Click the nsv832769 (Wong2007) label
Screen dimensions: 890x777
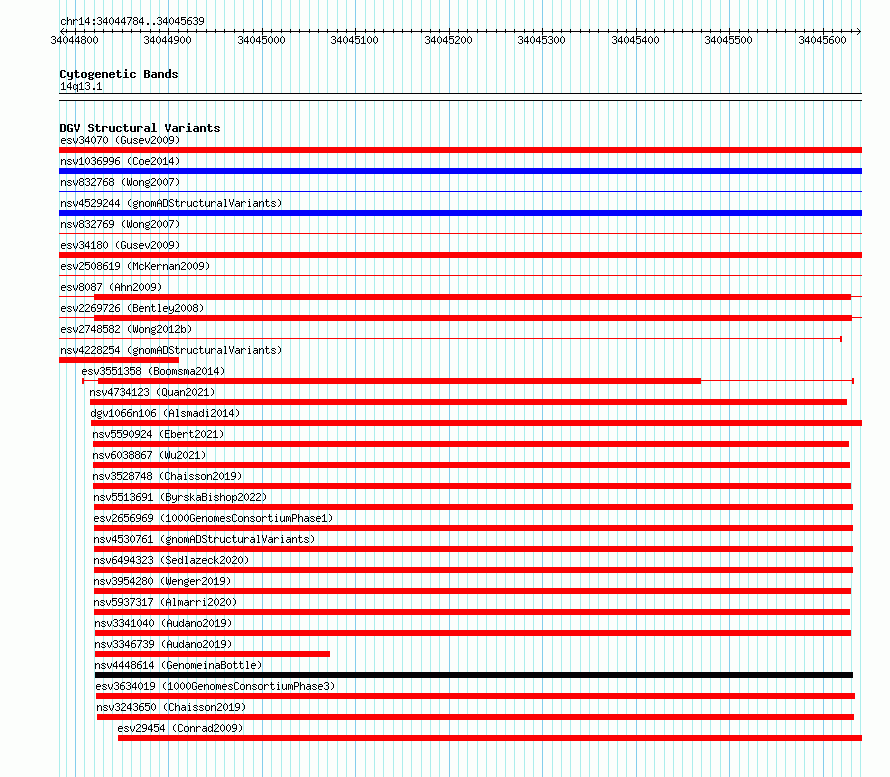pyautogui.click(x=120, y=224)
